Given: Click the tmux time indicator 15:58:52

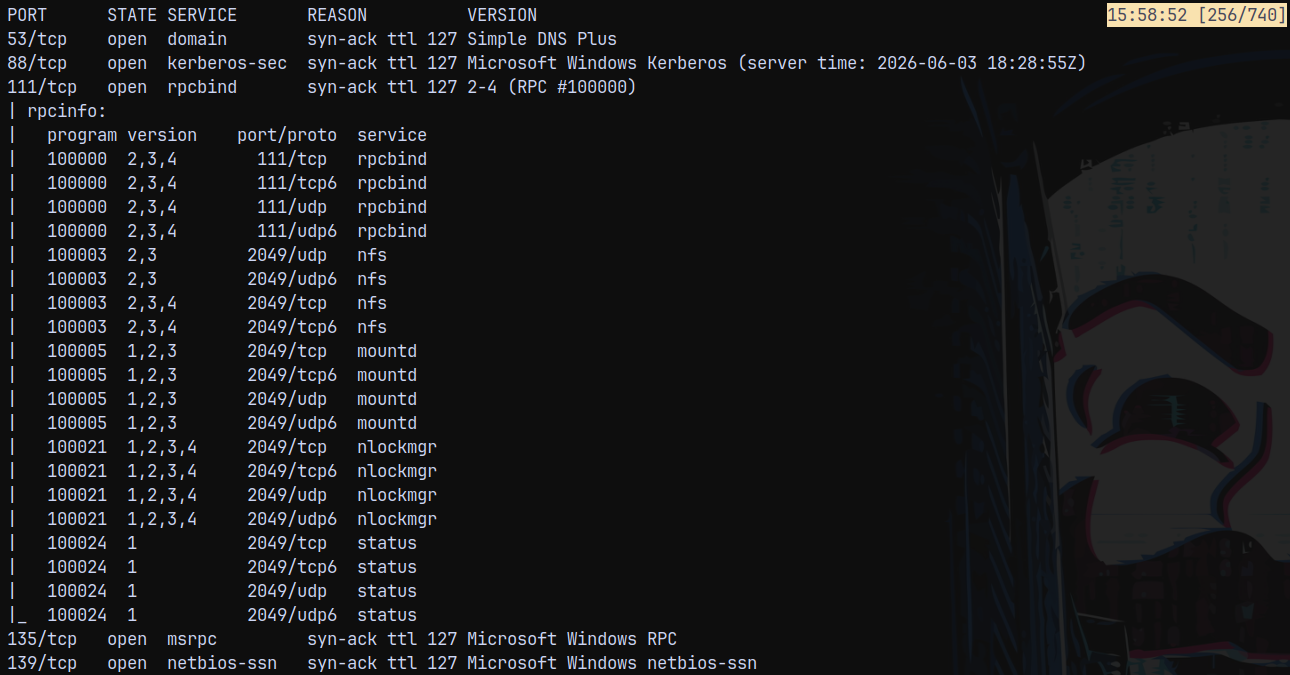Looking at the screenshot, I should coord(1150,15).
